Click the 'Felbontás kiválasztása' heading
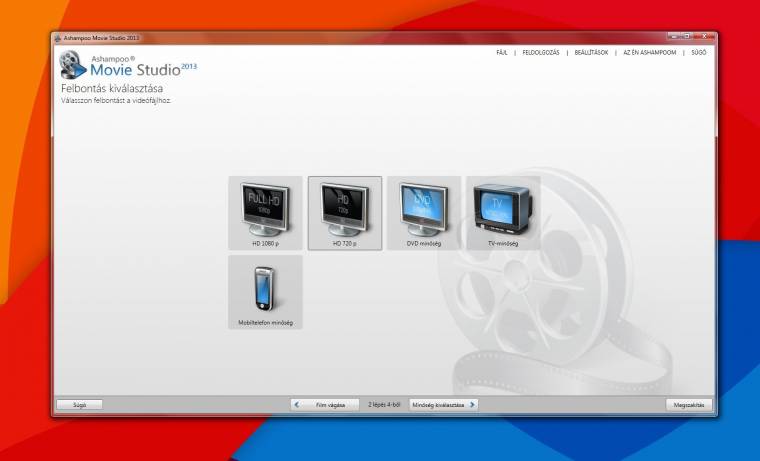This screenshot has height=461, width=760. [112, 89]
